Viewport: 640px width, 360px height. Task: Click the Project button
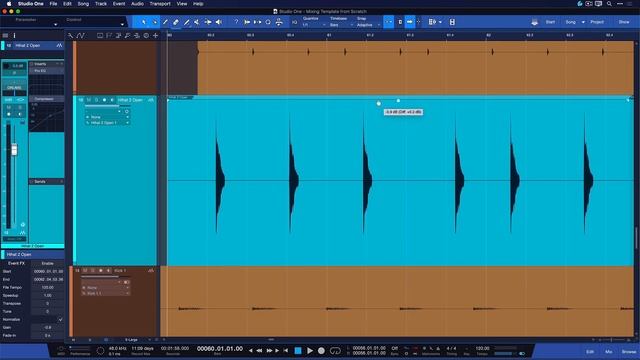[597, 22]
